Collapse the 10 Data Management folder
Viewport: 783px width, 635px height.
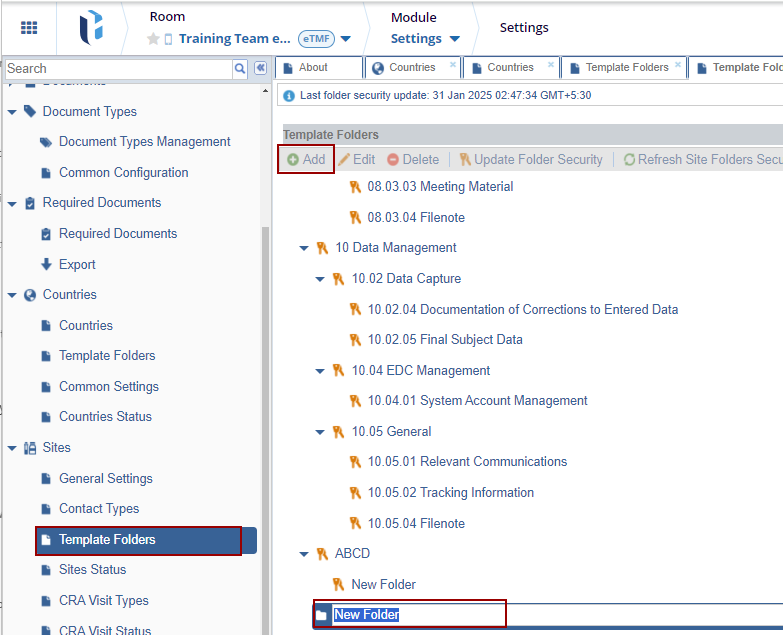point(304,248)
